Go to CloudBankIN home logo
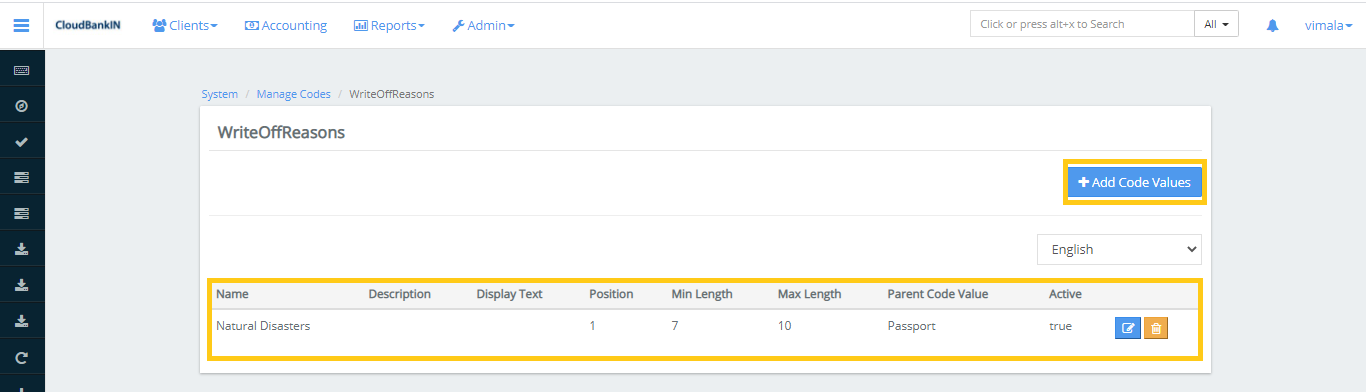This screenshot has width=1366, height=392. click(x=88, y=25)
